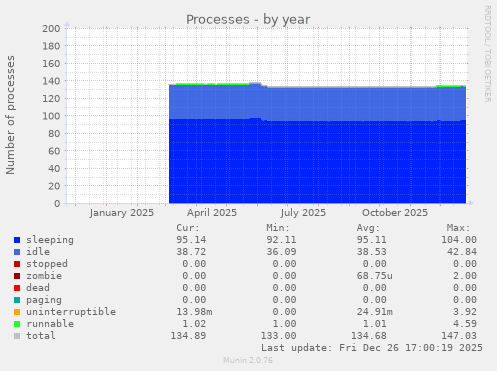Click the 'sleeping' legend label
Viewport: 497px width, 371px height.
click(50, 240)
